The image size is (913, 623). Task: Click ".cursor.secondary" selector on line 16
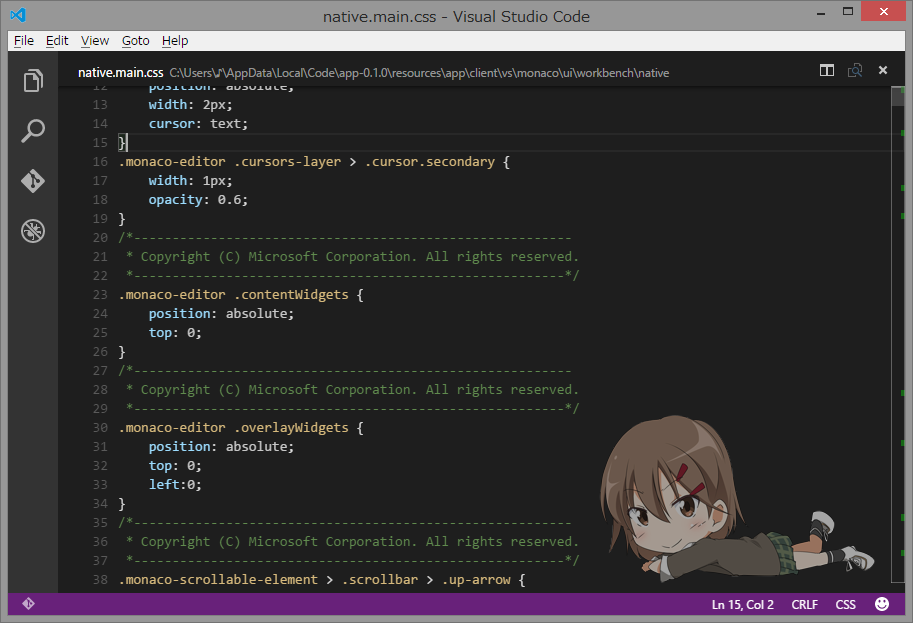tap(430, 162)
